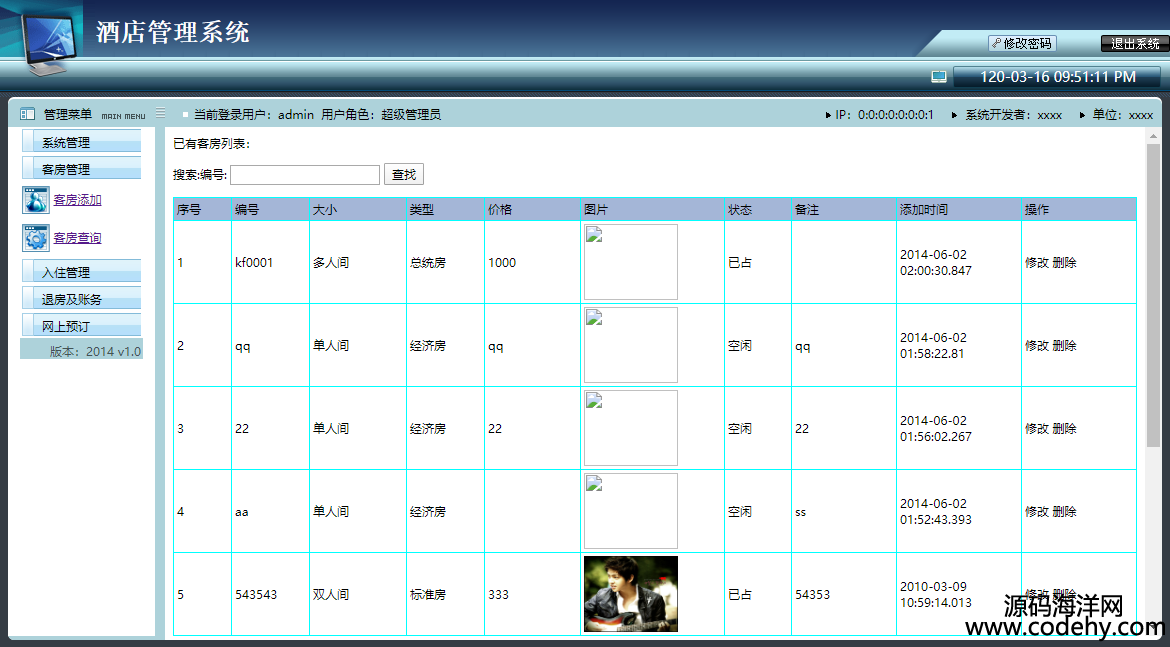Viewport: 1170px width, 647px height.
Task: Click the 当前登录用户：admin text
Action: pos(254,114)
